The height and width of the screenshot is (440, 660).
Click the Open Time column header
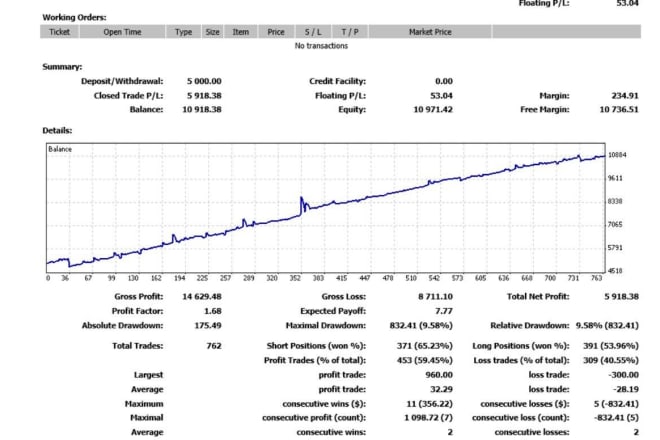click(x=122, y=32)
